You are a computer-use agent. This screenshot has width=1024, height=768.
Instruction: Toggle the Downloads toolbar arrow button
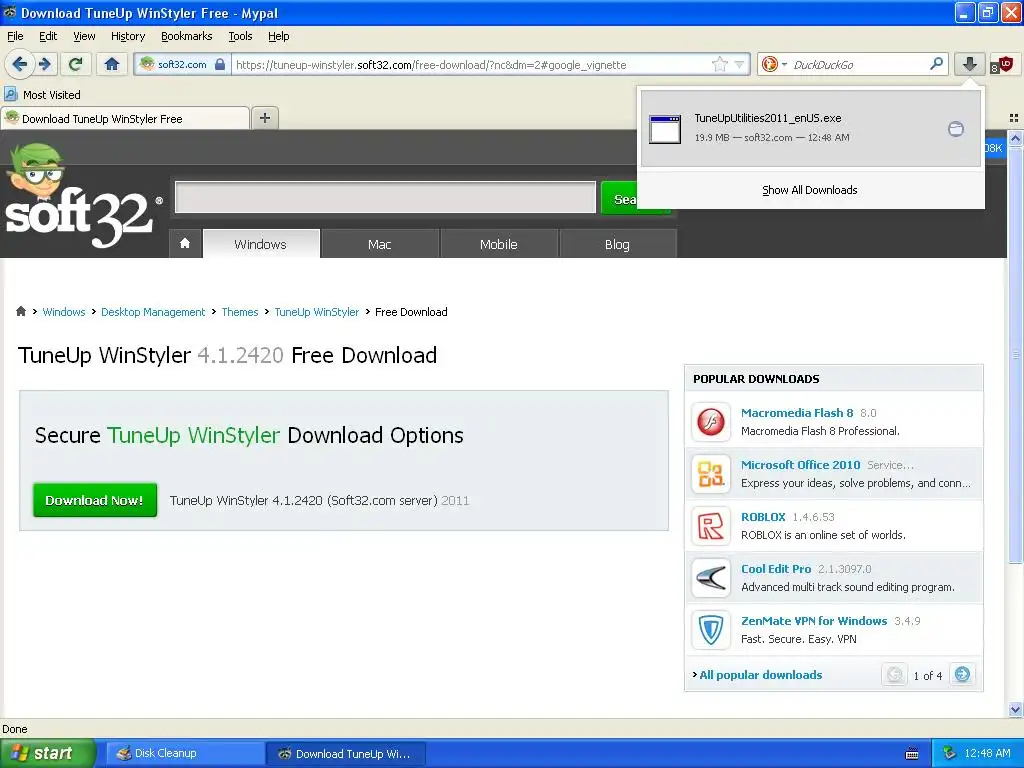(969, 64)
